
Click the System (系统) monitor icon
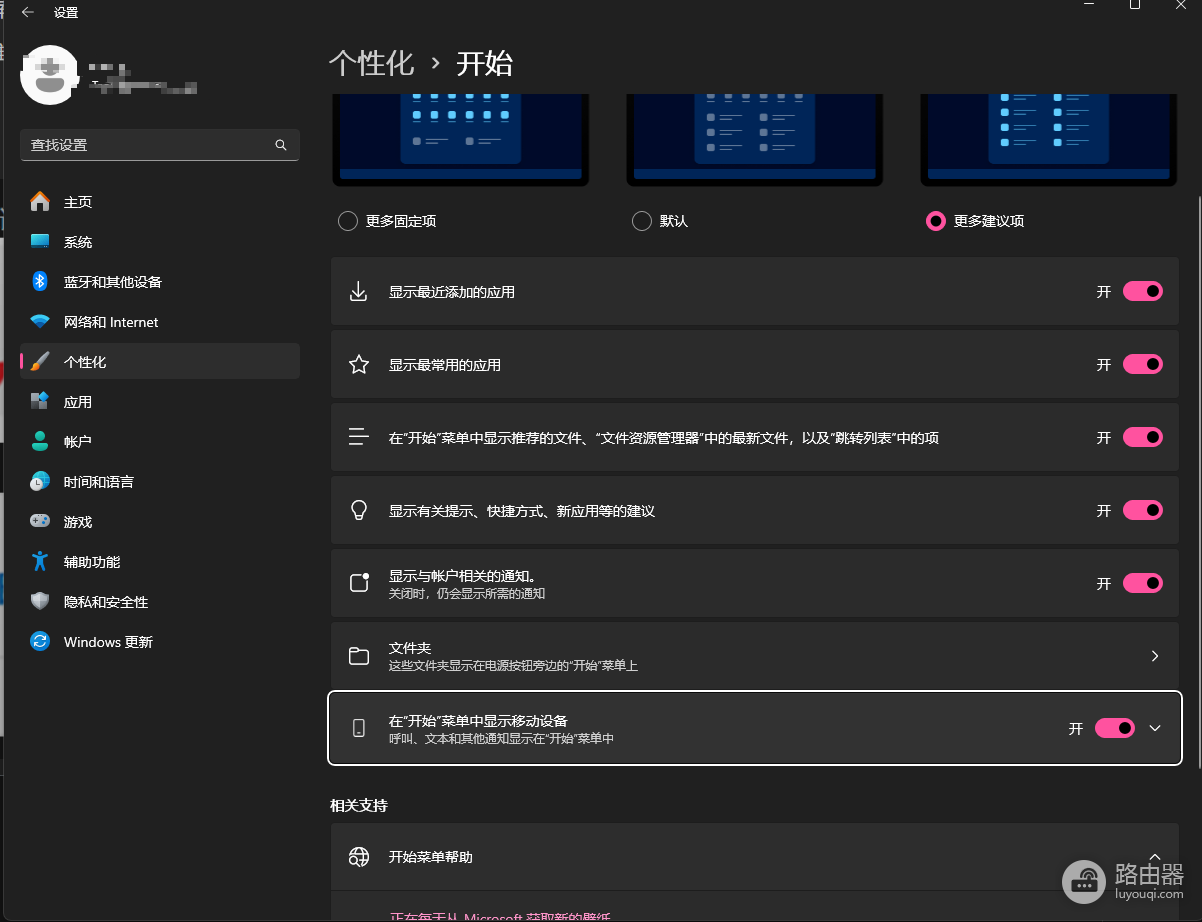point(40,242)
